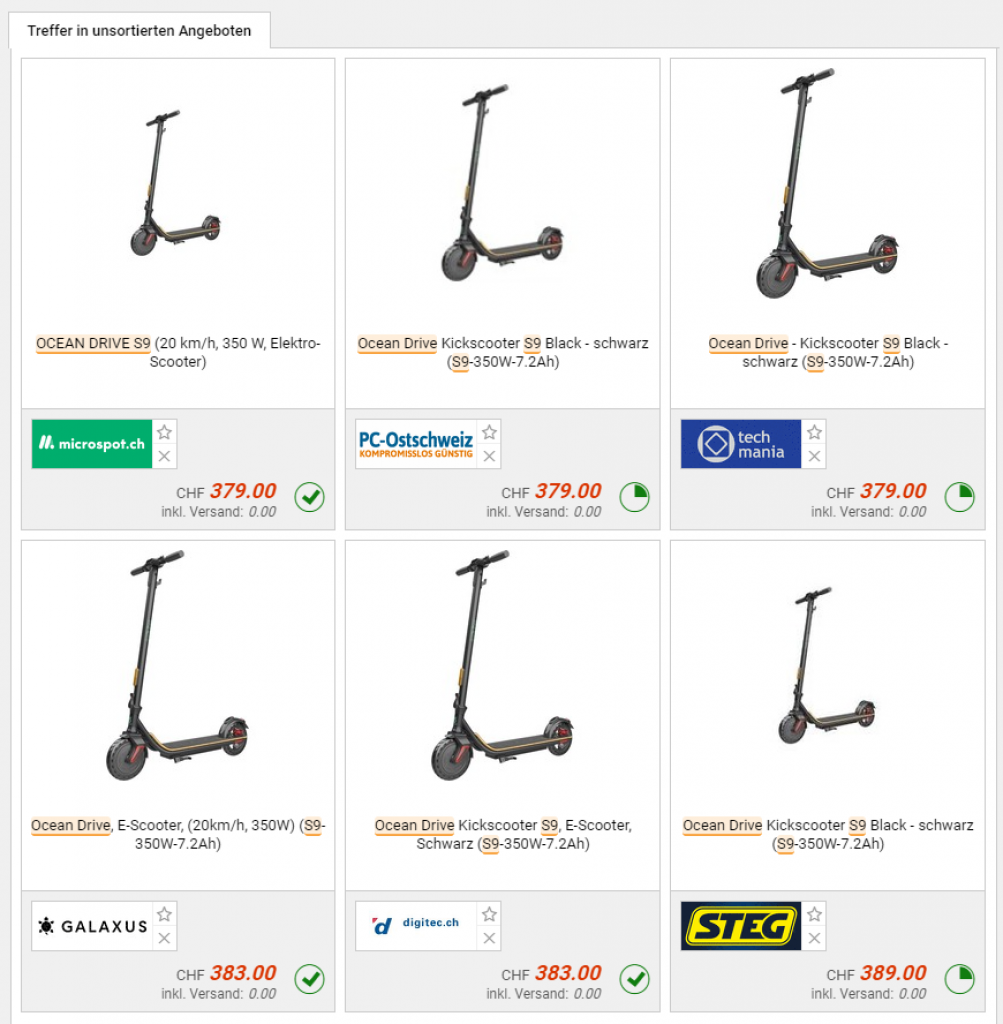The height and width of the screenshot is (1024, 1003).
Task: Mark the tech mania offer as favorite
Action: coord(814,432)
